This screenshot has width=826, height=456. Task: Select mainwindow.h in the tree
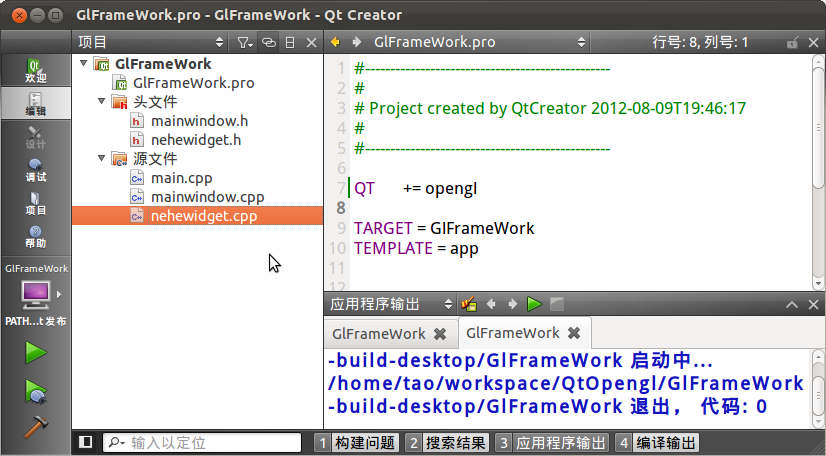pyautogui.click(x=199, y=121)
